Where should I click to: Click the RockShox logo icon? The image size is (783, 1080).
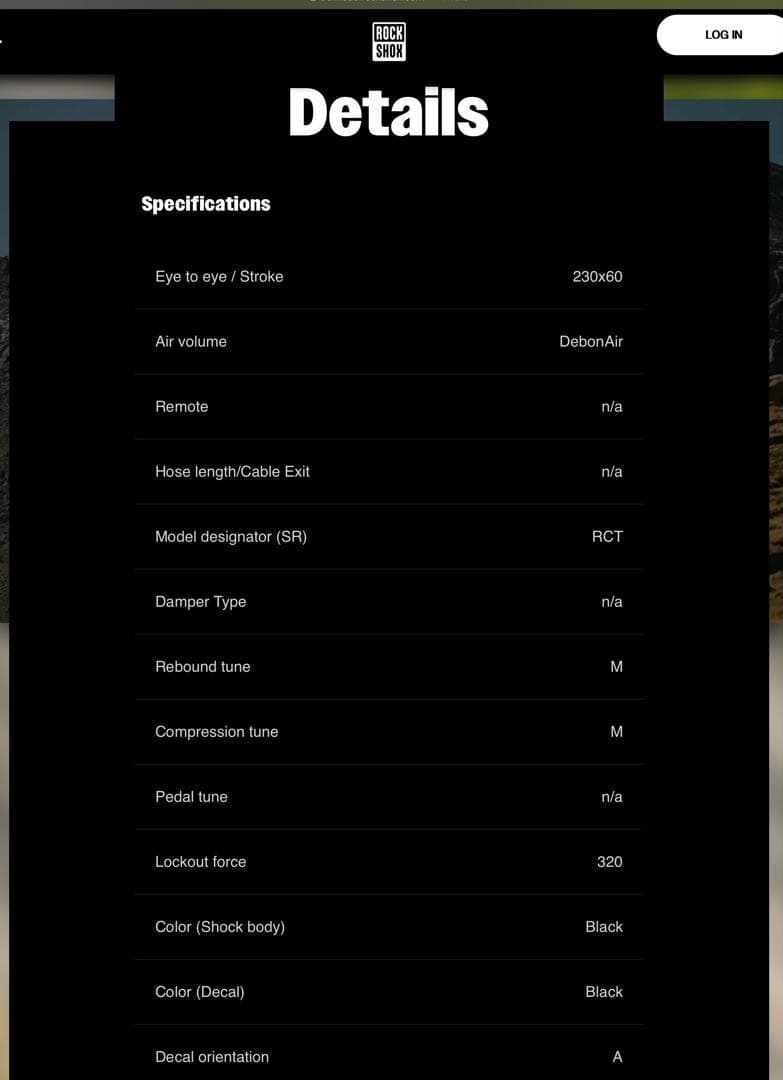click(389, 42)
